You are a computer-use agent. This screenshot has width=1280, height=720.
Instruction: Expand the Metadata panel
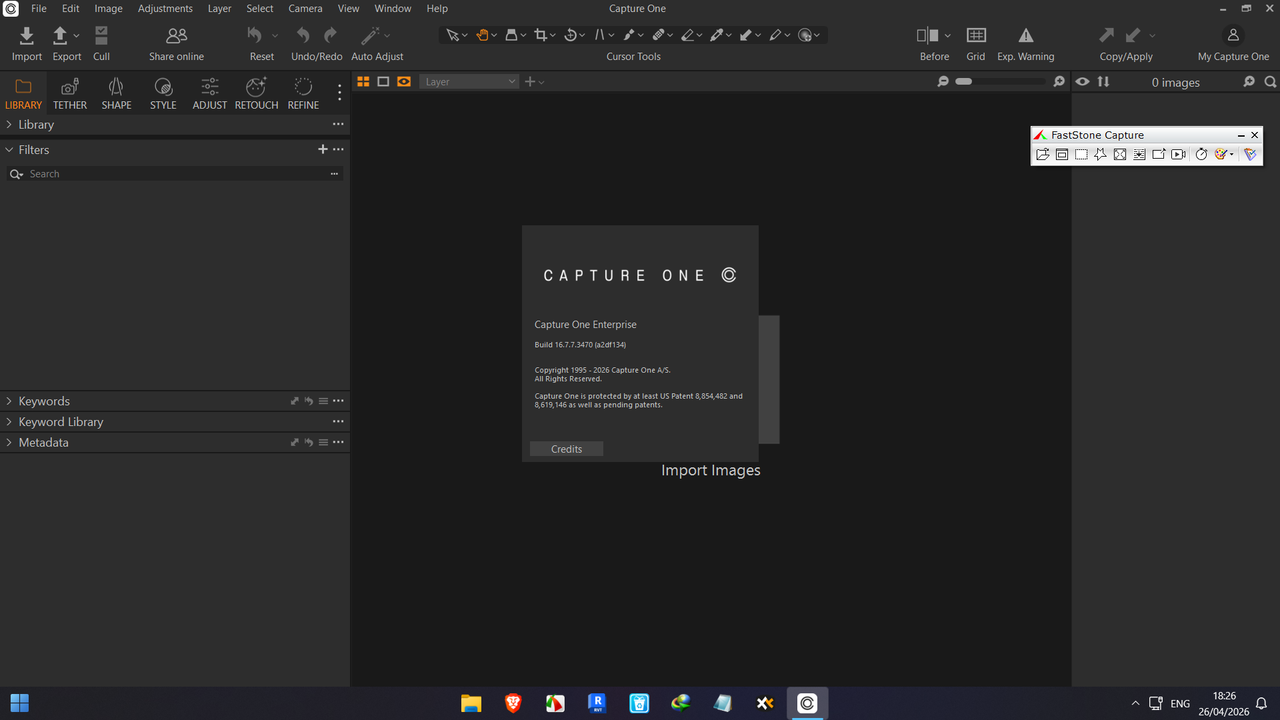click(9, 442)
